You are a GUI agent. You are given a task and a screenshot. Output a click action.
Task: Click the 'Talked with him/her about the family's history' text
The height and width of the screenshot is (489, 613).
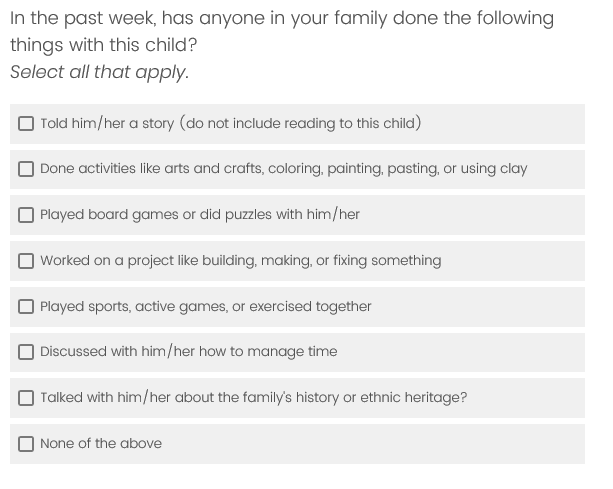253,398
